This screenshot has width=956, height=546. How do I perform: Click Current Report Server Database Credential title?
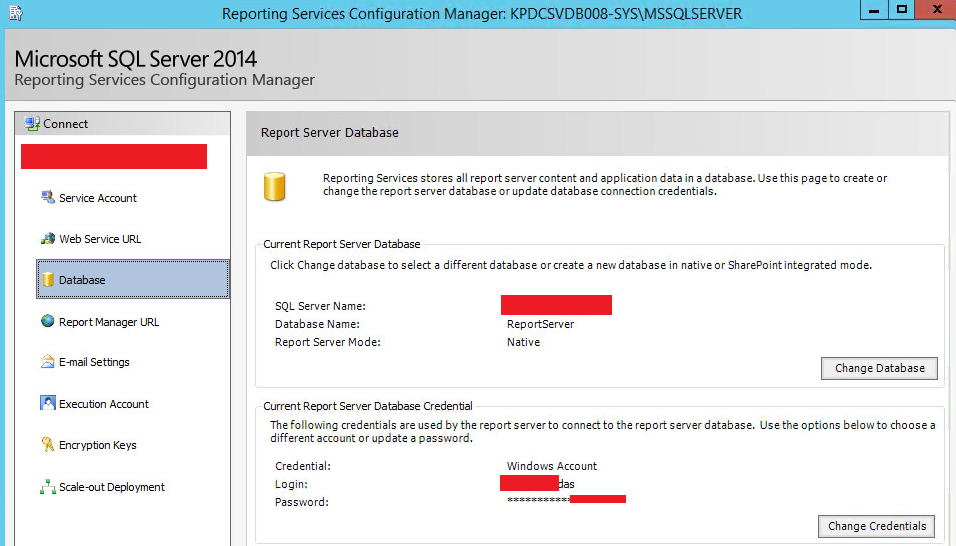[x=368, y=406]
